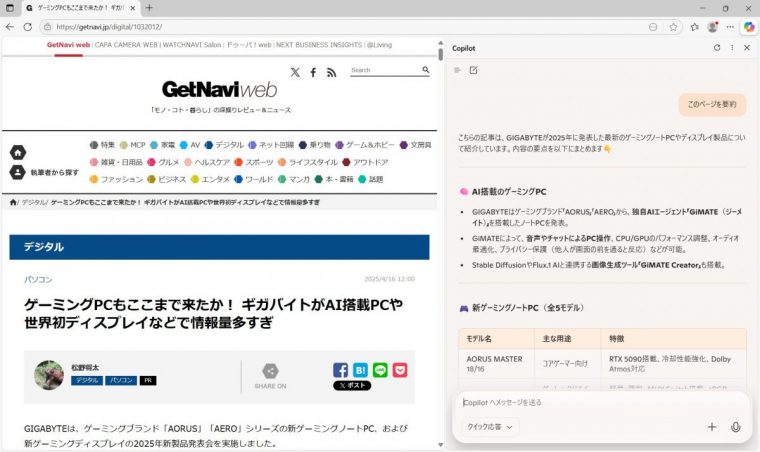Share article on Facebook icon
The image size is (760, 452).
coord(340,370)
